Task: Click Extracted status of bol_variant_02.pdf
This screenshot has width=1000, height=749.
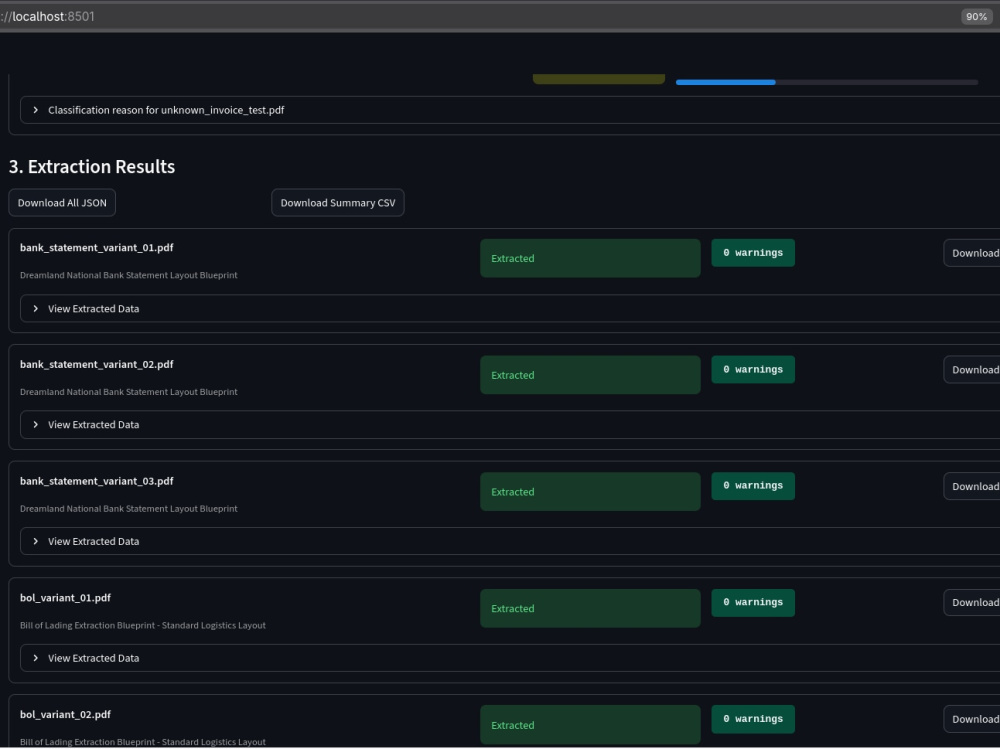Action: 590,725
